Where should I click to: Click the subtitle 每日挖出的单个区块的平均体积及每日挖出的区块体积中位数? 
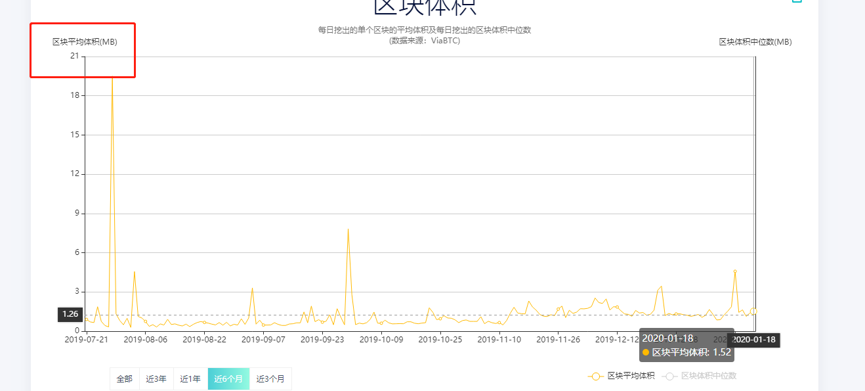click(x=425, y=30)
